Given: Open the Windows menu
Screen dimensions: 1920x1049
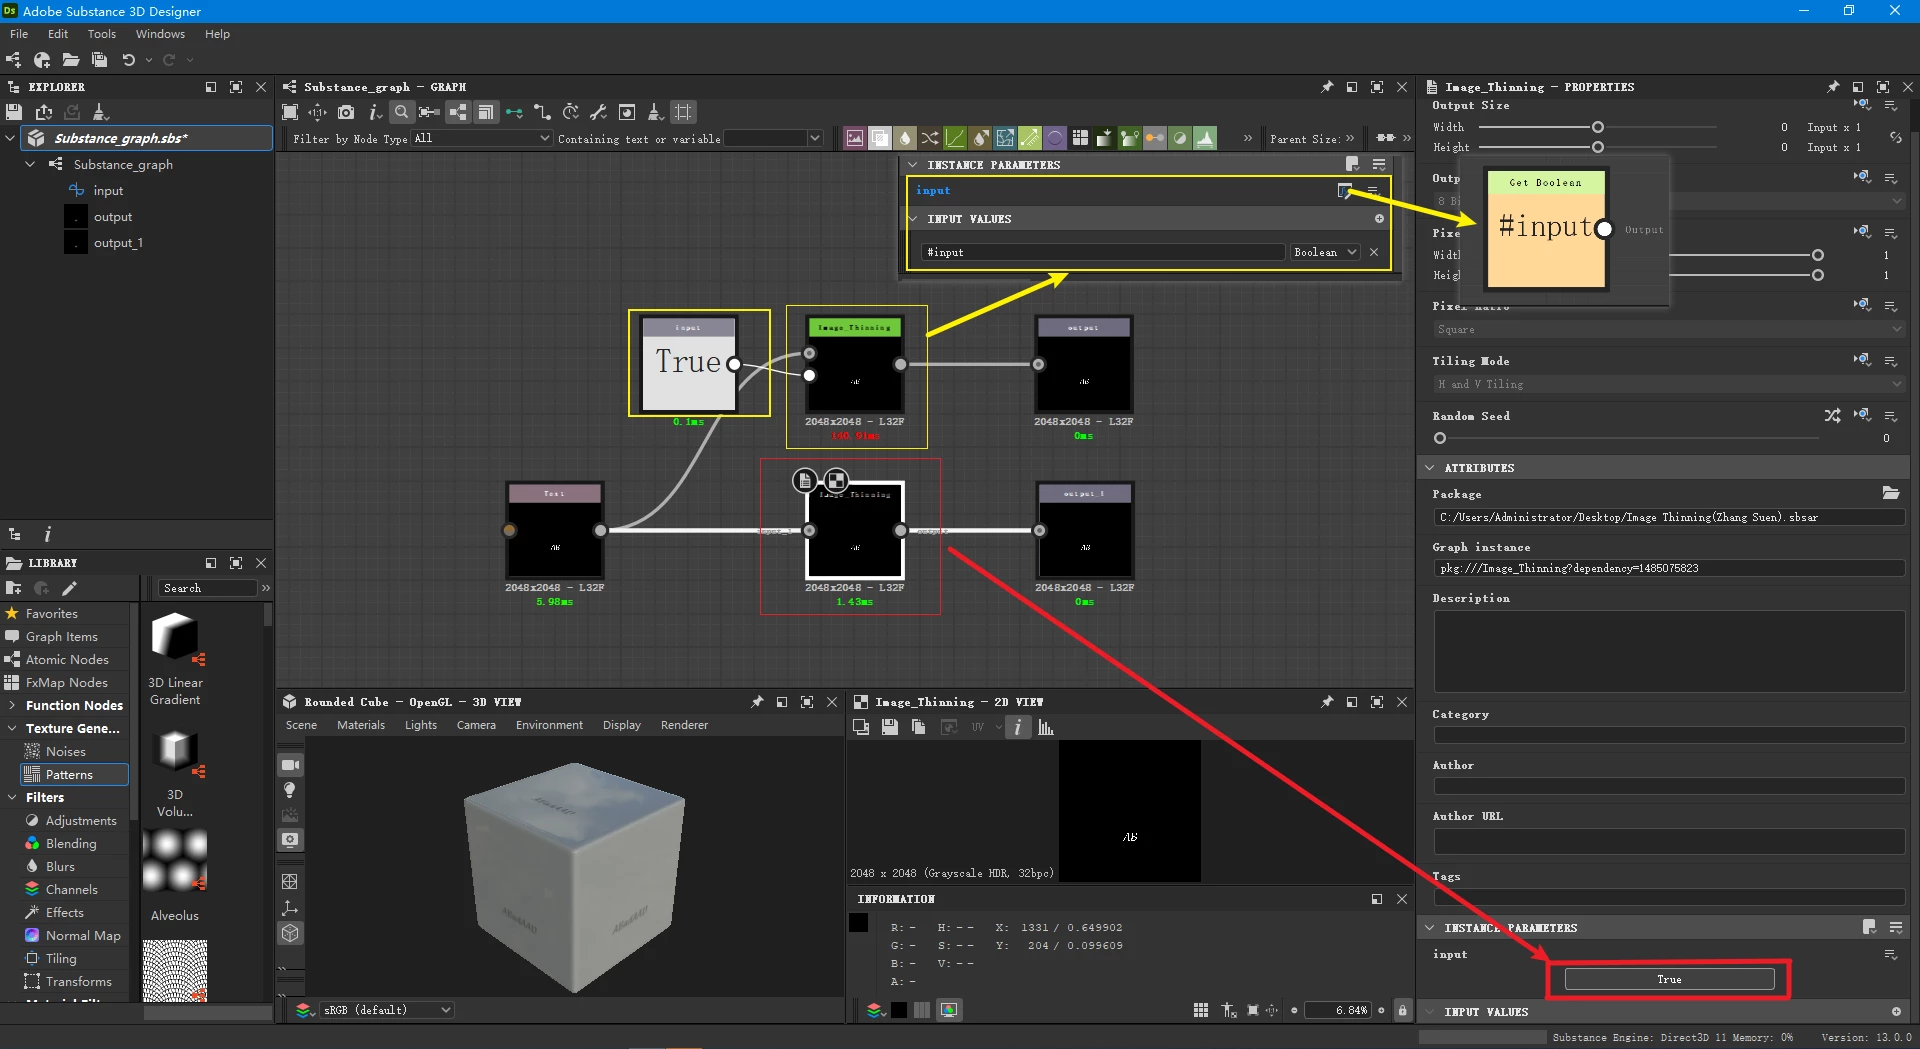Looking at the screenshot, I should tap(160, 34).
